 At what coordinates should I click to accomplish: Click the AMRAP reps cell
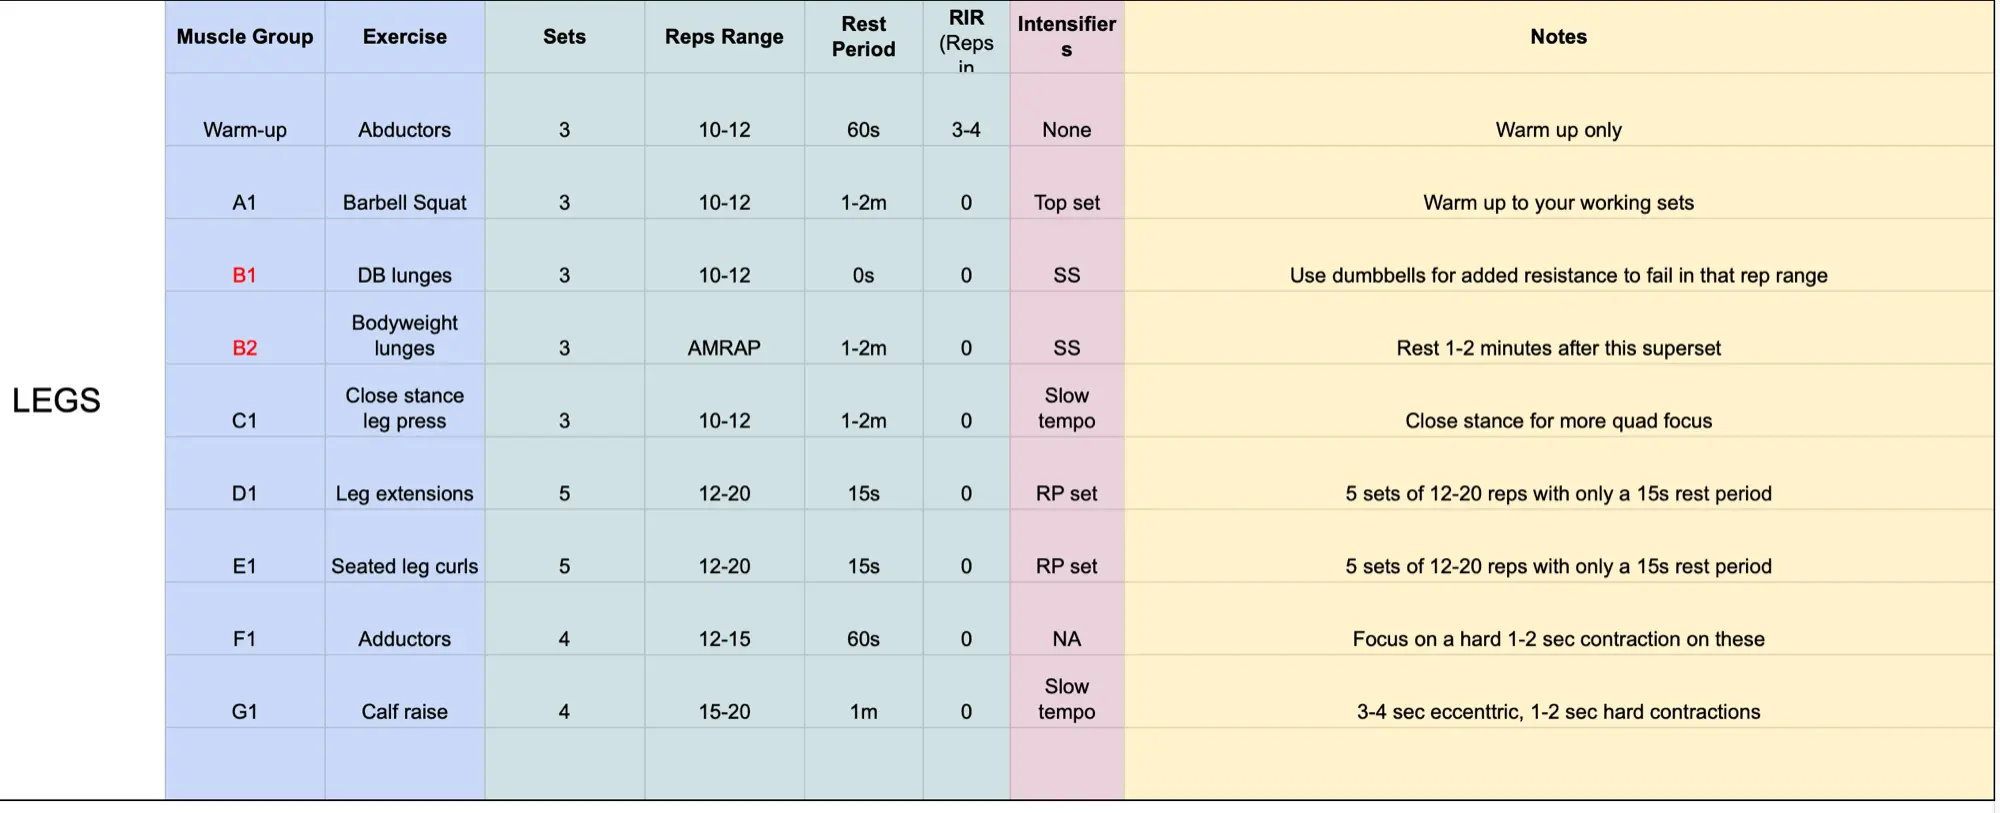click(724, 348)
